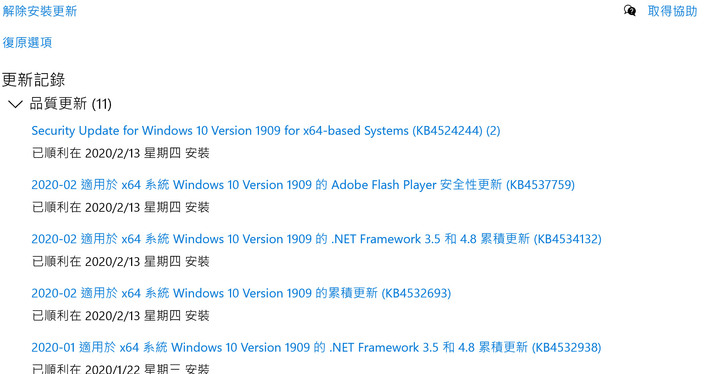Select install status text under KB4534132
Screen dimensions: 720x374
(x=120, y=261)
